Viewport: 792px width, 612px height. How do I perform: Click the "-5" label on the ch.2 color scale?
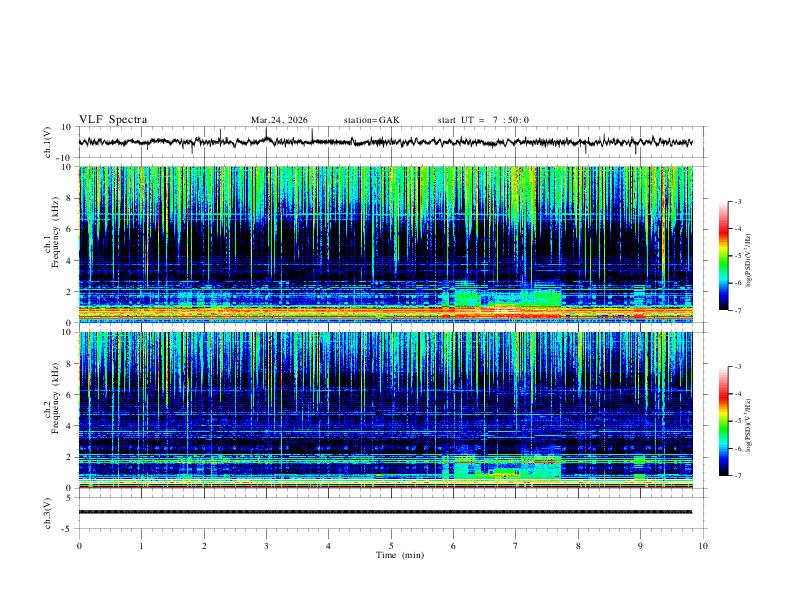point(738,421)
